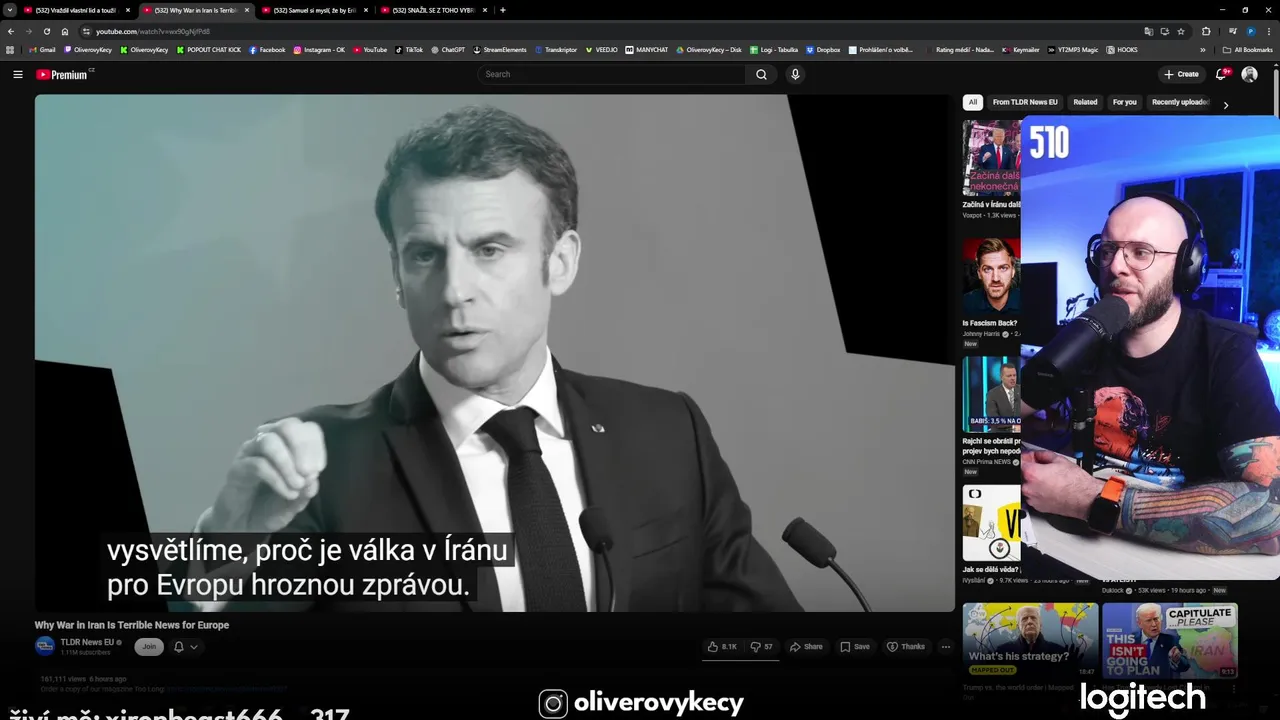This screenshot has width=1280, height=720.
Task: Select the All filter chip
Action: pos(972,102)
